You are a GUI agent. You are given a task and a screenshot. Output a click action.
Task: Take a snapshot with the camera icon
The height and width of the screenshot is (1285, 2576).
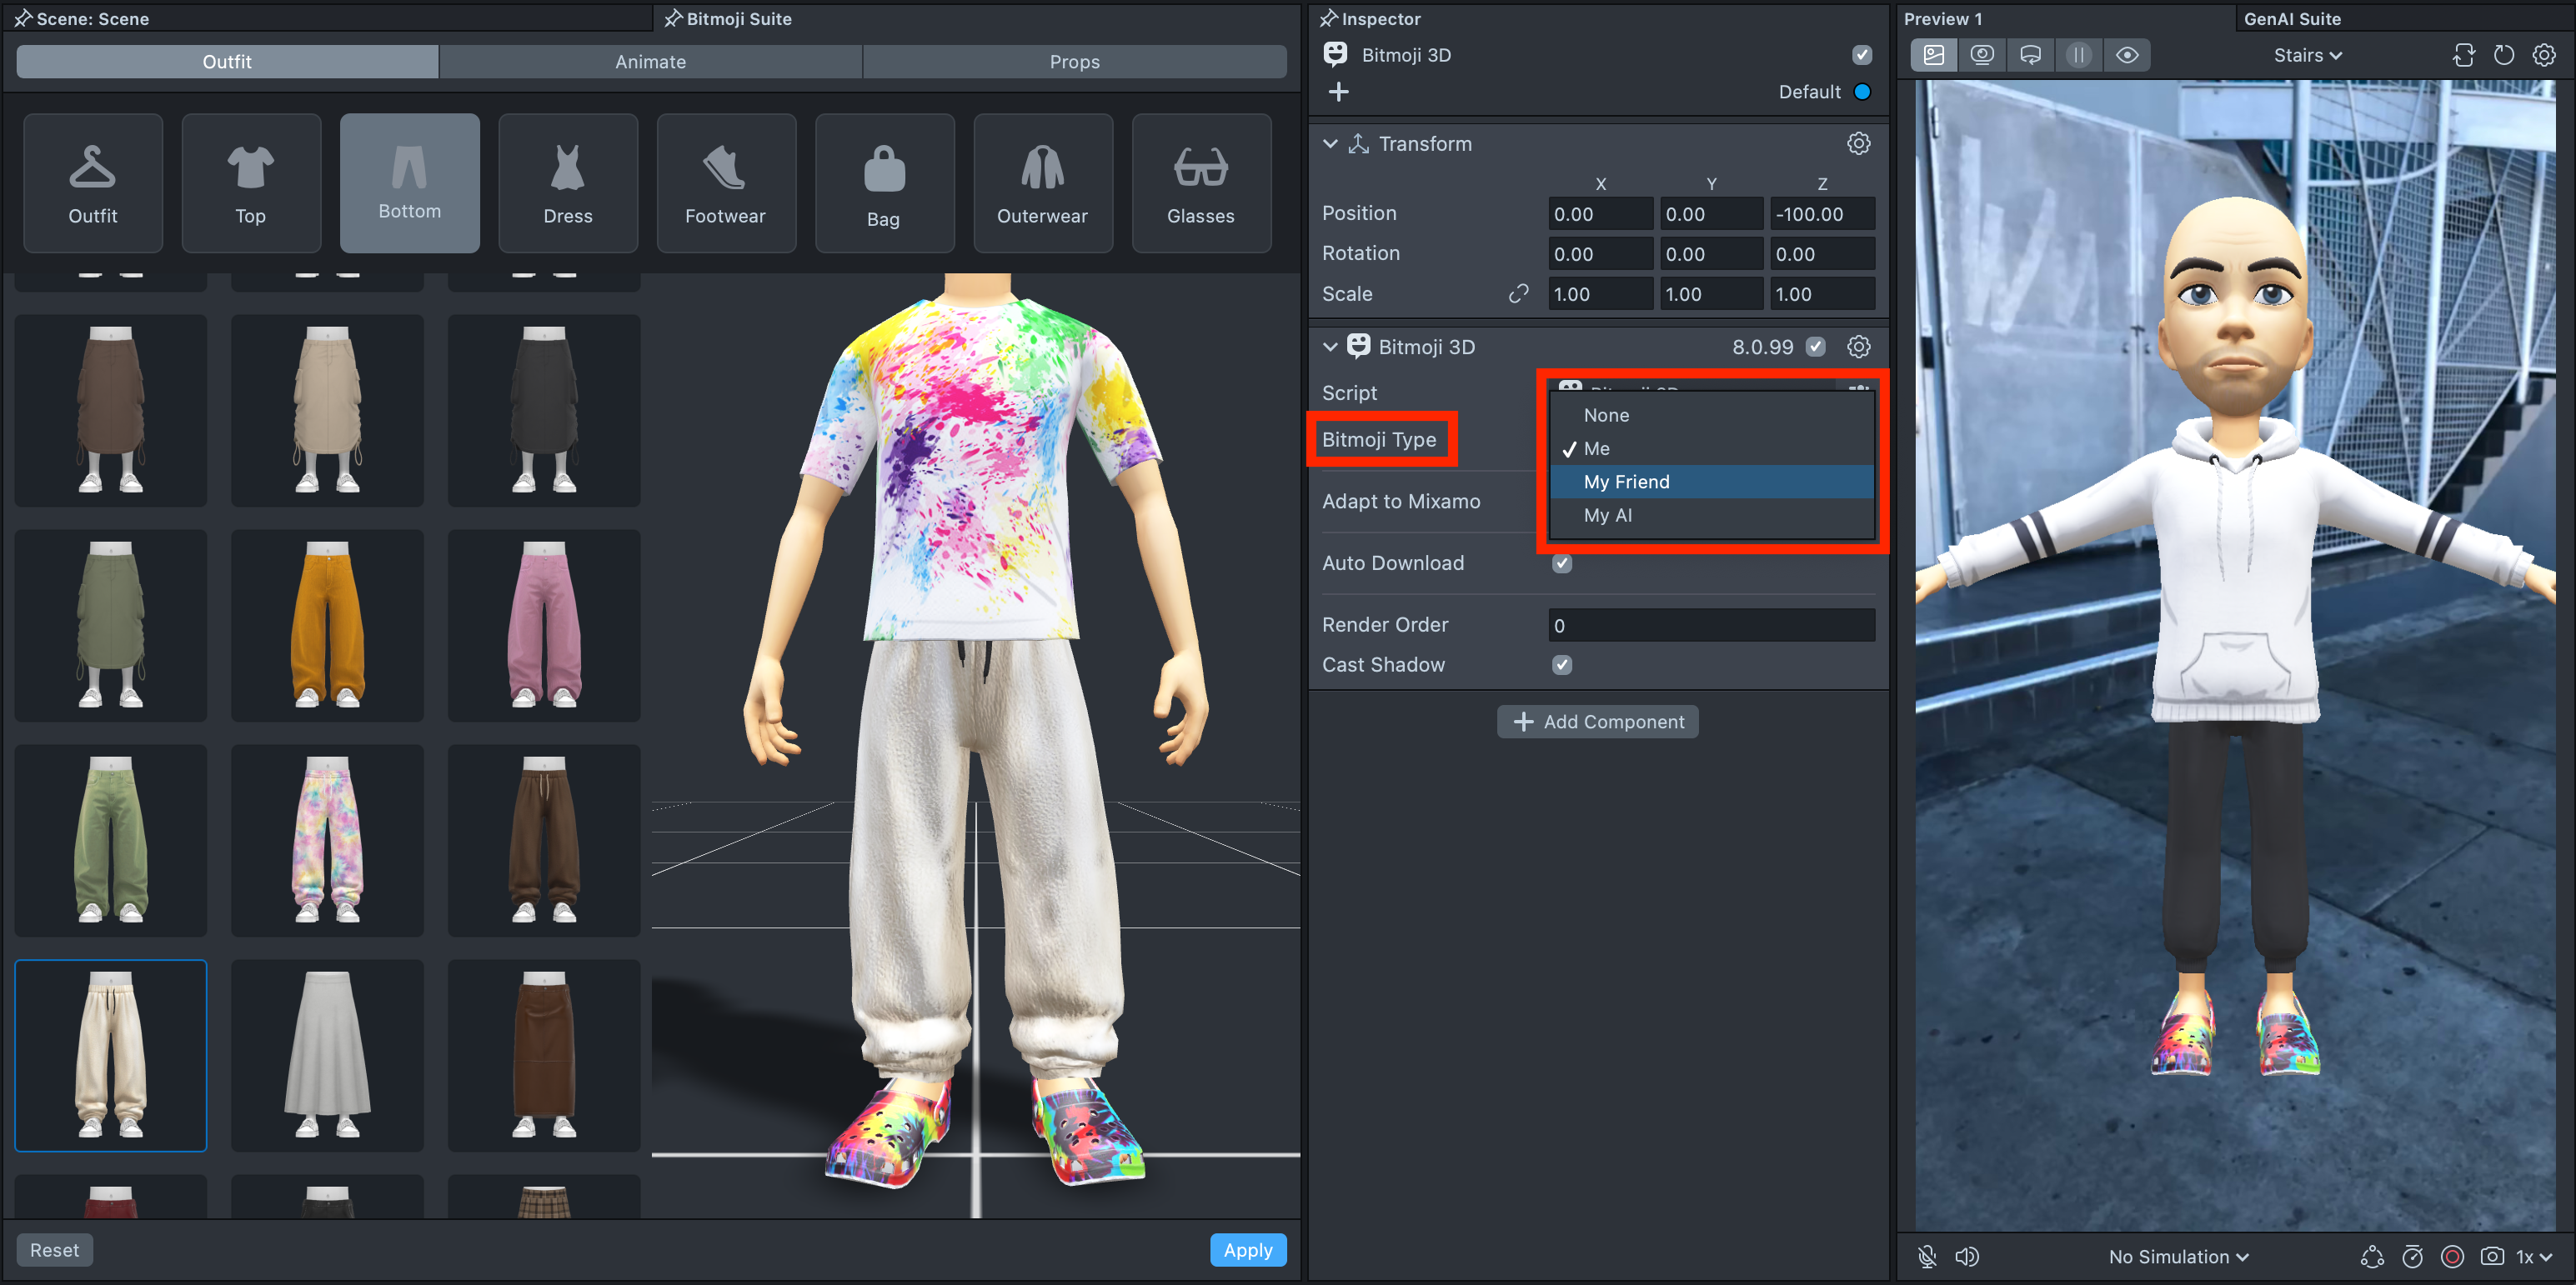pyautogui.click(x=2491, y=1256)
